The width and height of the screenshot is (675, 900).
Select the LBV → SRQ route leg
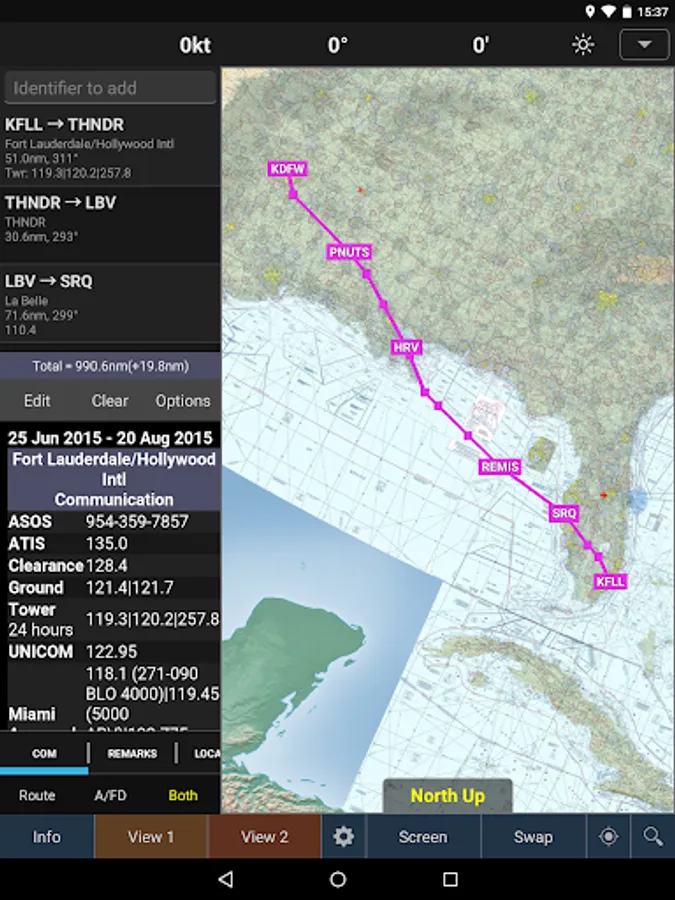110,304
